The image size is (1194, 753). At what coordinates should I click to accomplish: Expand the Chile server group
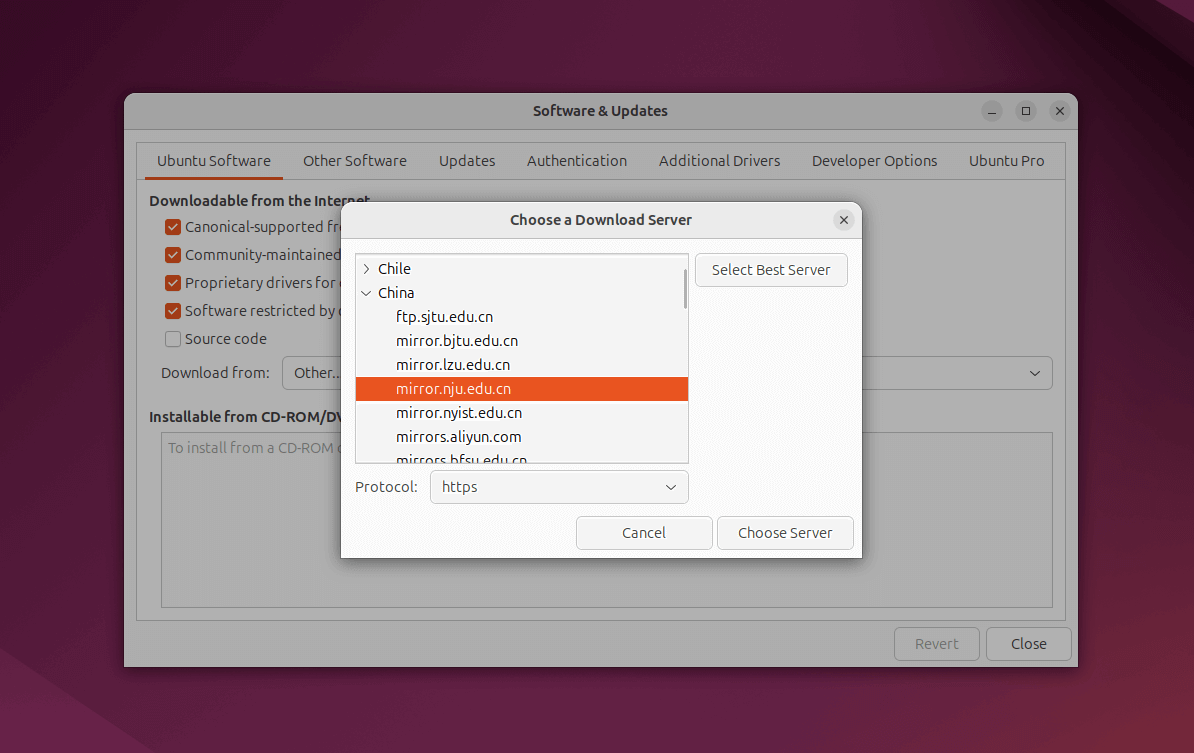point(366,269)
